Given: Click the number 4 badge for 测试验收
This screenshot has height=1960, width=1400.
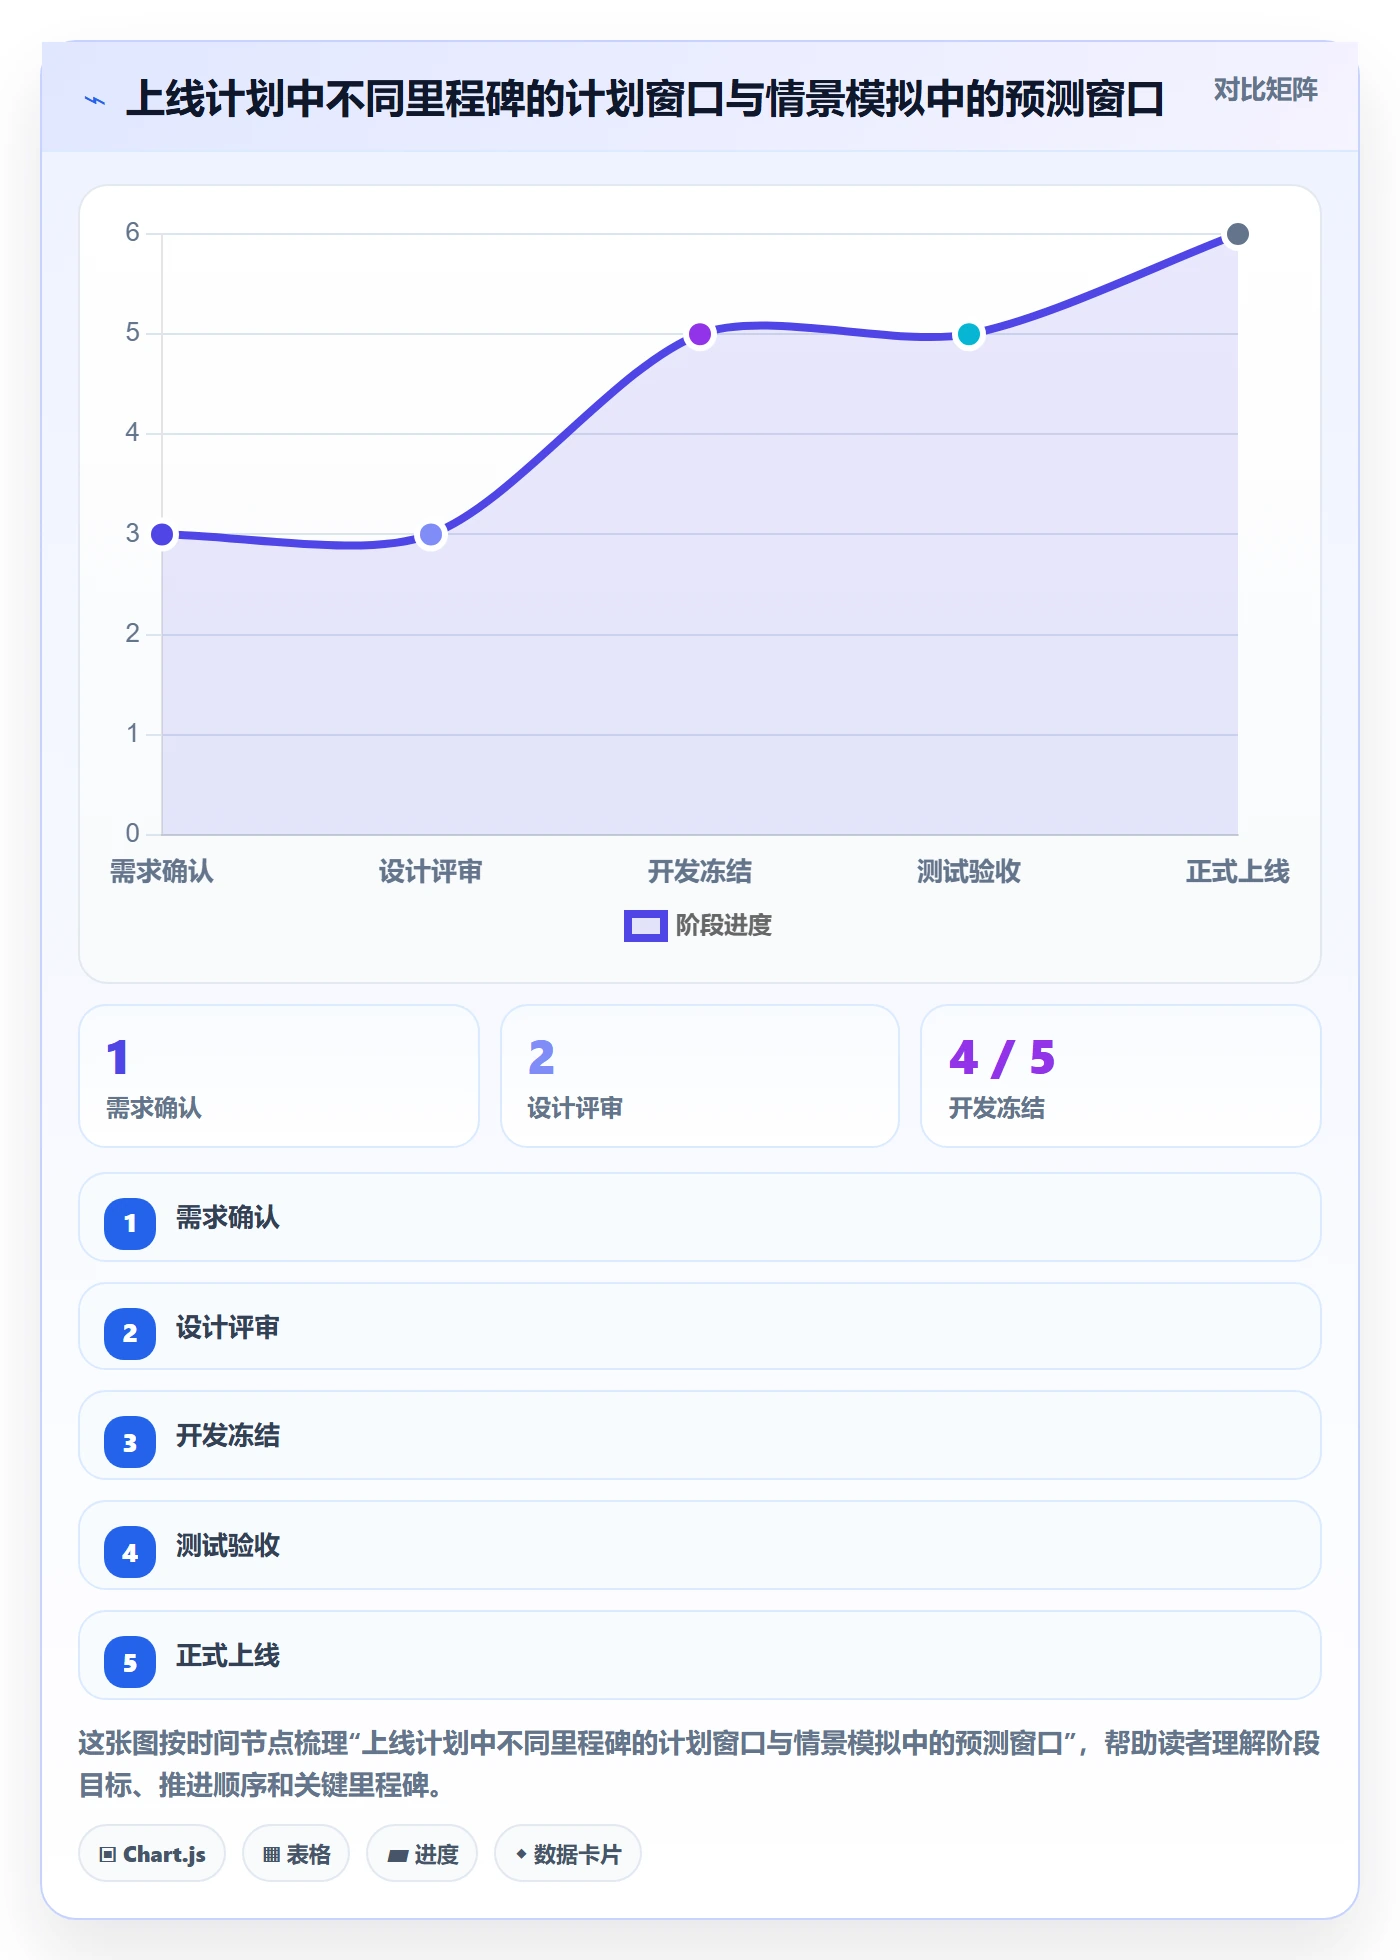Looking at the screenshot, I should pos(130,1552).
